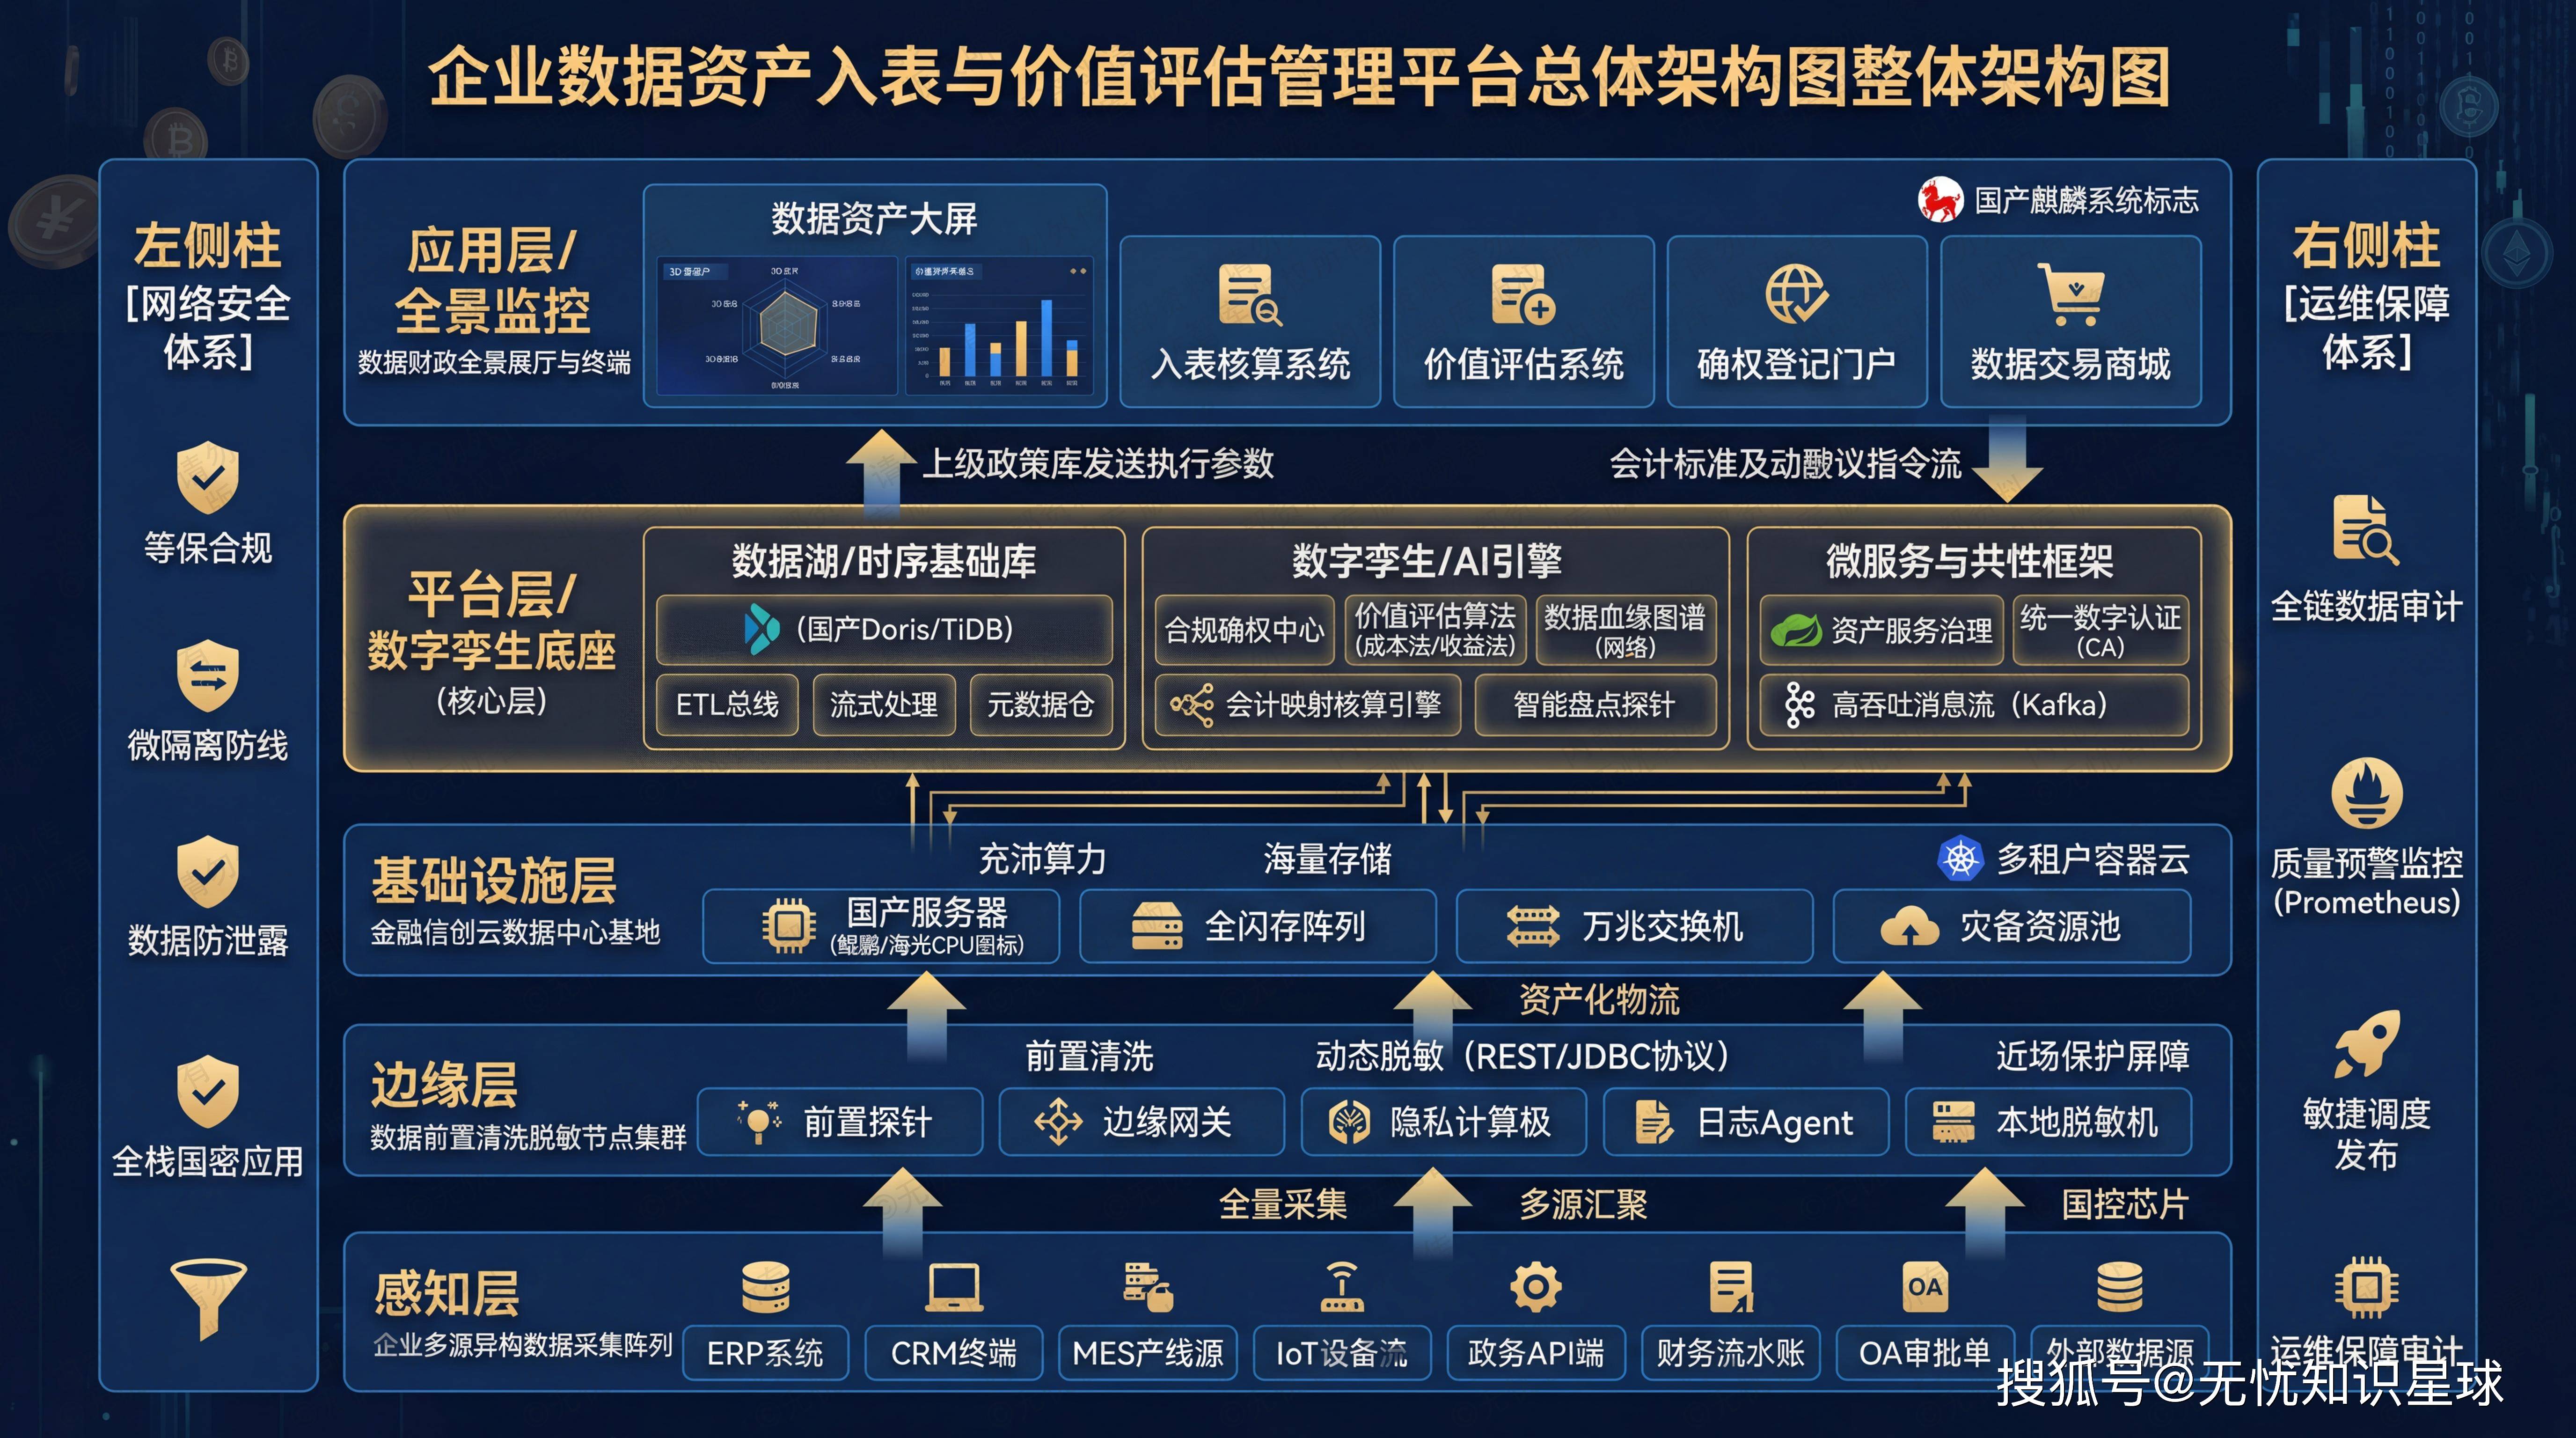
Task: Select the ETL总线 box
Action: pyautogui.click(x=727, y=705)
